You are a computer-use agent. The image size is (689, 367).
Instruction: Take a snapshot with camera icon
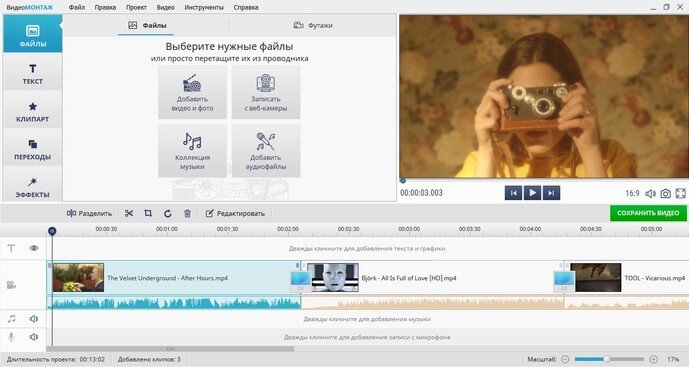point(666,193)
